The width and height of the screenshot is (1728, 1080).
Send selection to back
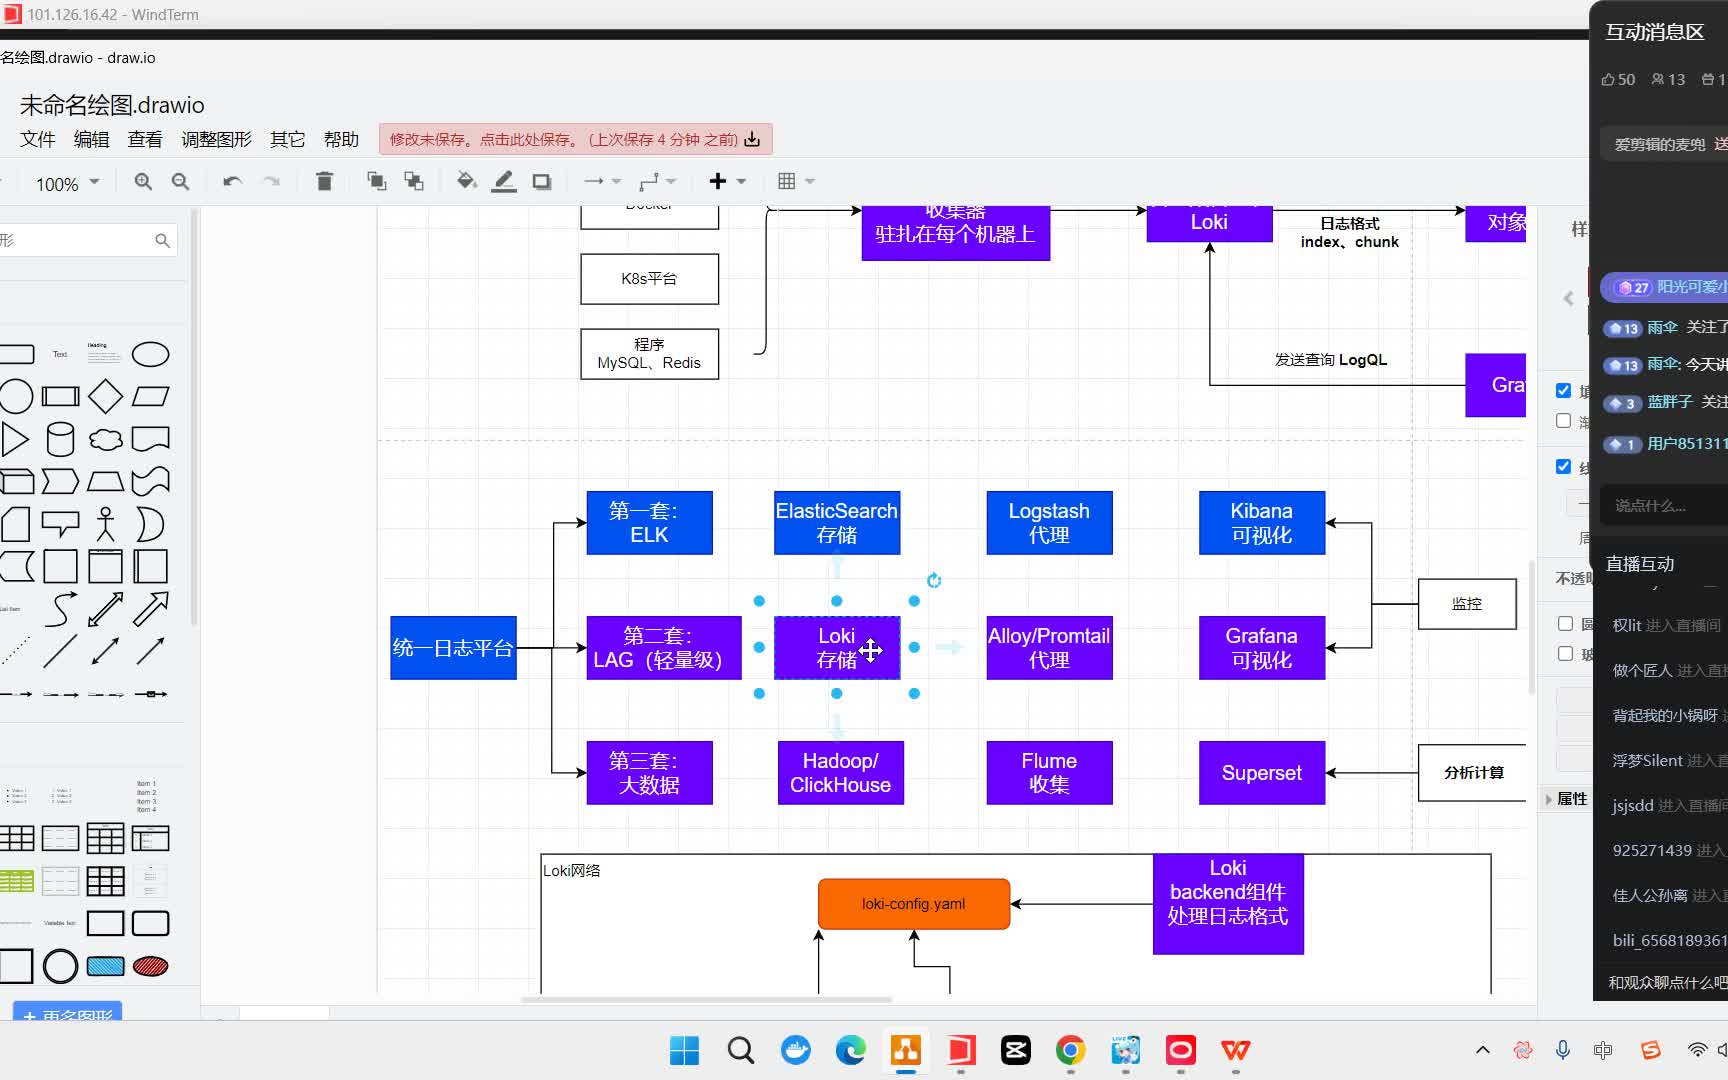point(413,181)
